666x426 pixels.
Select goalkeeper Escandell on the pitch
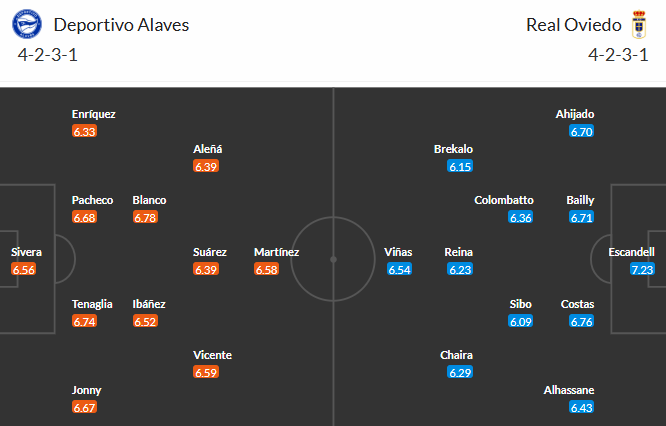click(x=631, y=252)
